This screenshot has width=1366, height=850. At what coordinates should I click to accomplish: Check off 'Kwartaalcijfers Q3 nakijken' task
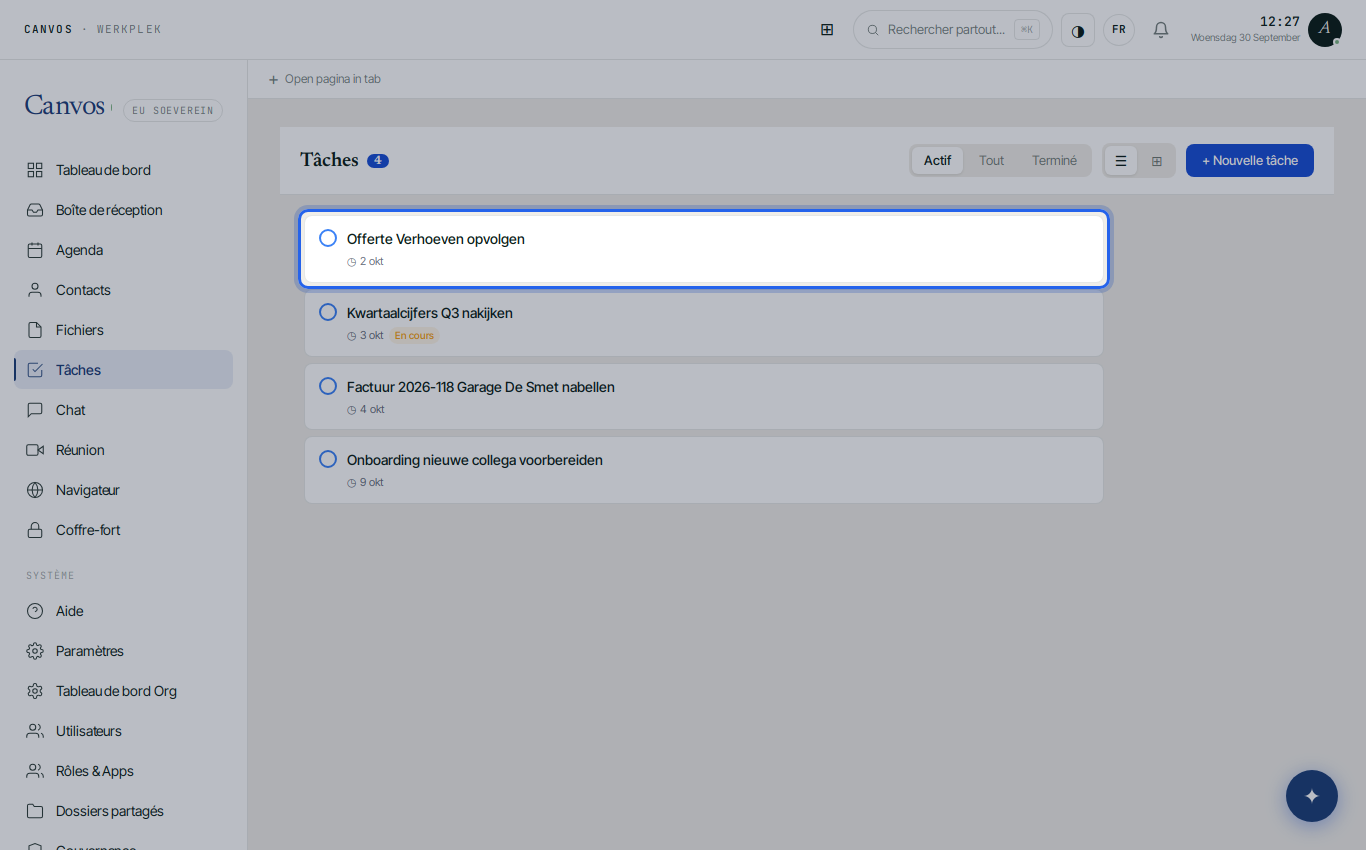point(328,312)
